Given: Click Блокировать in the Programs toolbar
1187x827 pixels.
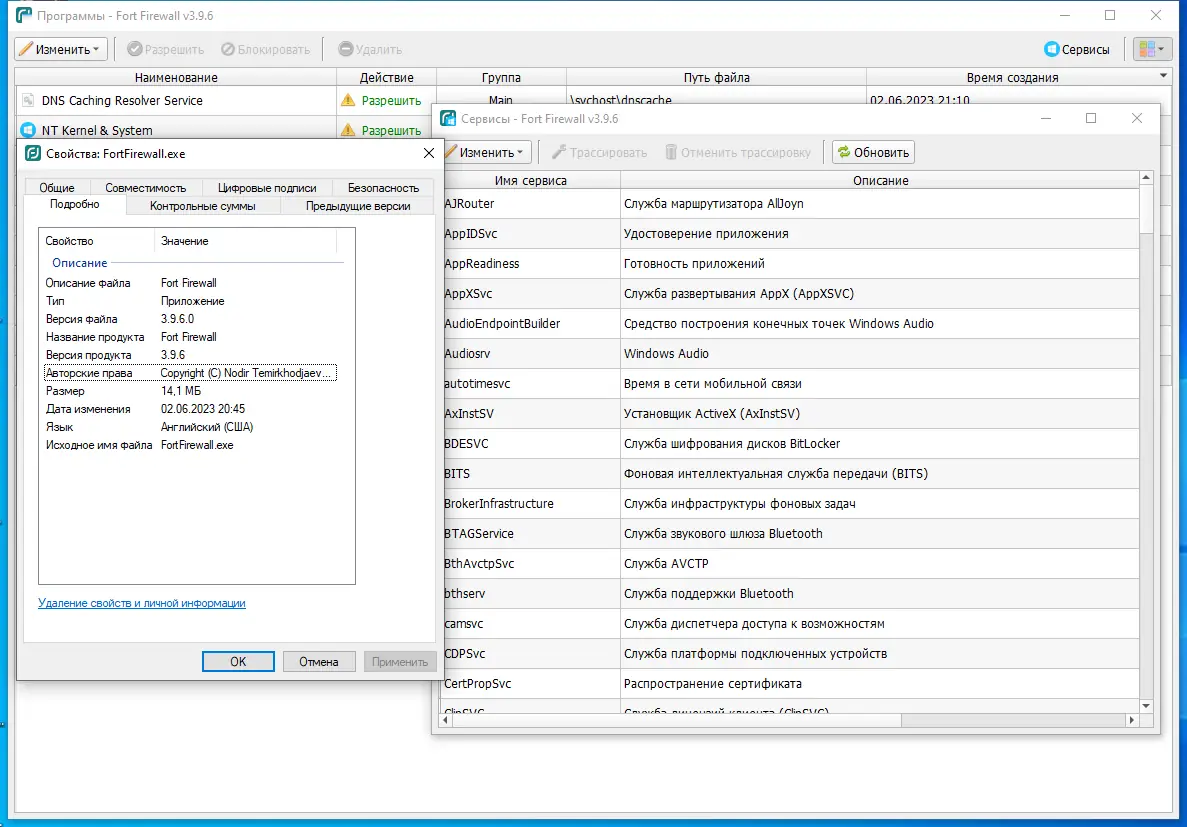Looking at the screenshot, I should point(266,49).
